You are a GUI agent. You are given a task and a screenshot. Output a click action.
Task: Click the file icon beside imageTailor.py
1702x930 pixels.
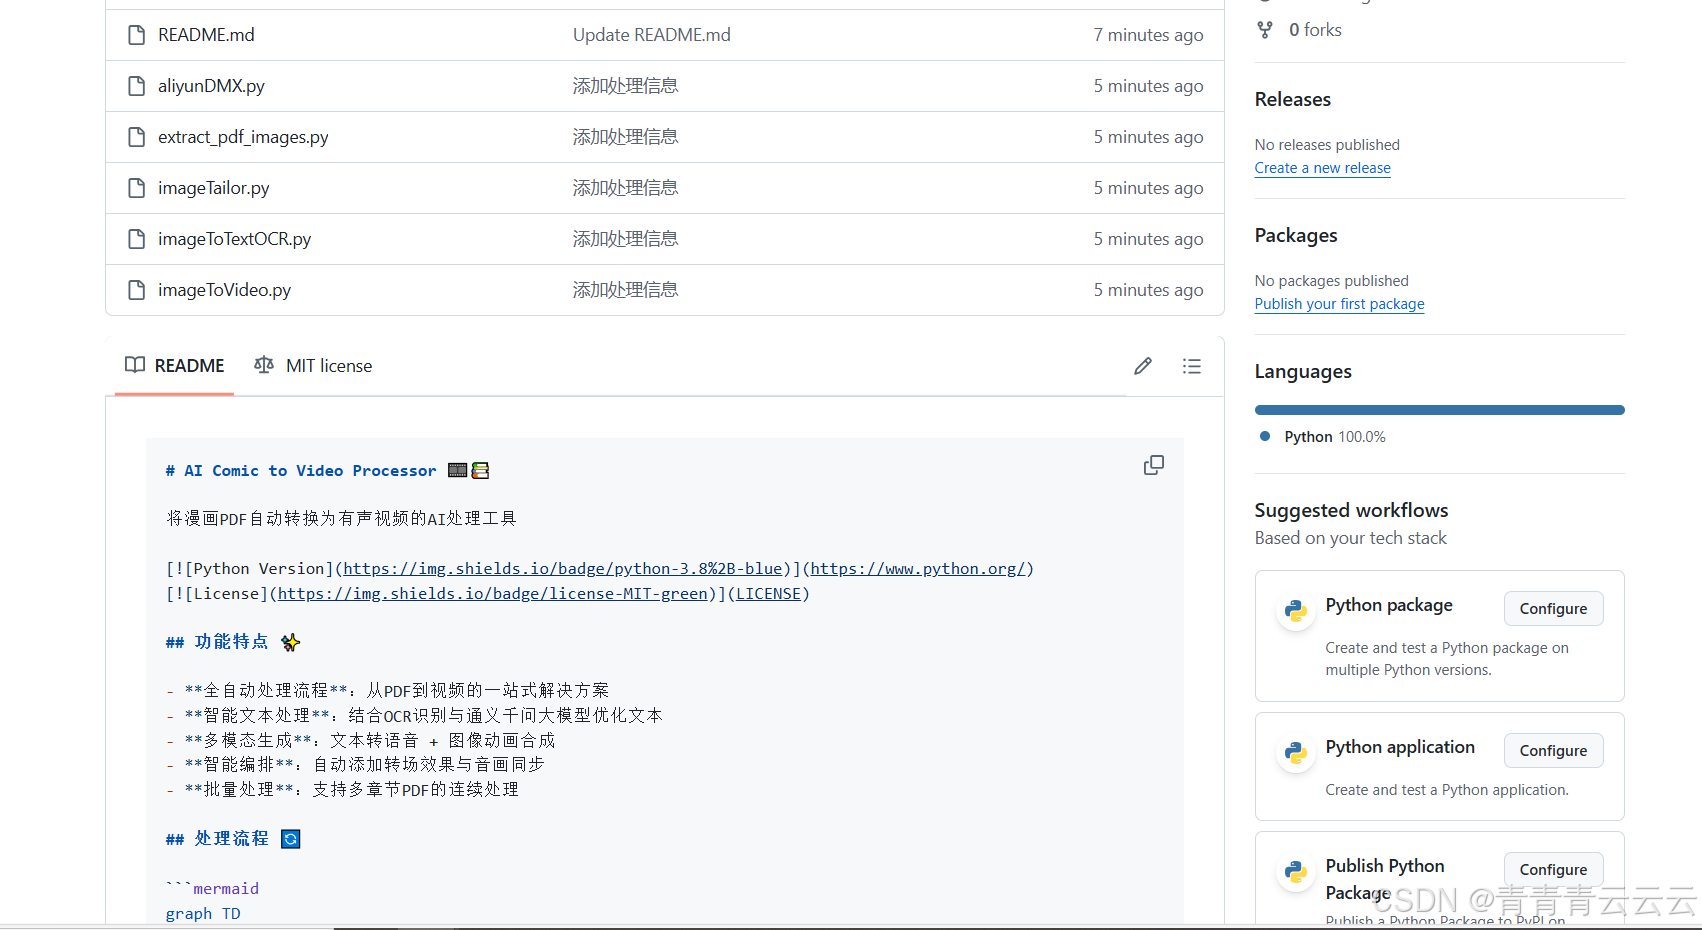pos(137,188)
